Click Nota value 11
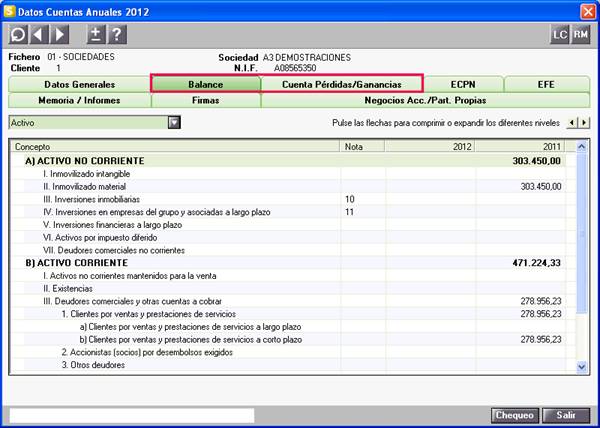This screenshot has height=428, width=600. (349, 212)
